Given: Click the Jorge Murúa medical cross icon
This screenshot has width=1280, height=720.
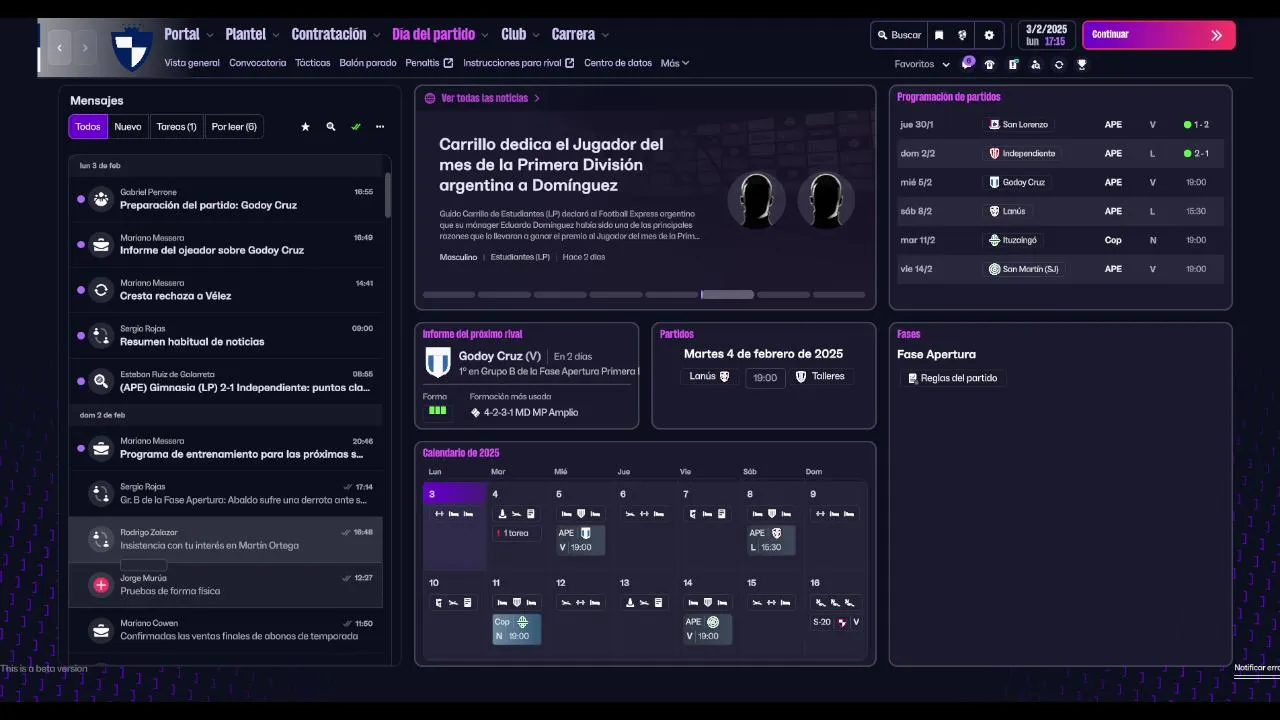Looking at the screenshot, I should pyautogui.click(x=101, y=585).
